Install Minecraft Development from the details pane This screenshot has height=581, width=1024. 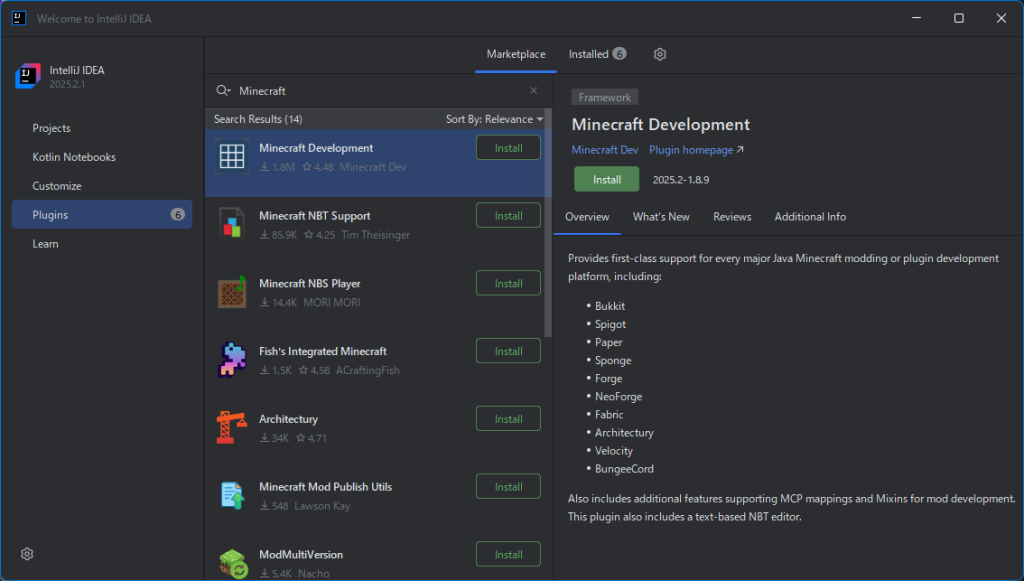click(x=607, y=180)
